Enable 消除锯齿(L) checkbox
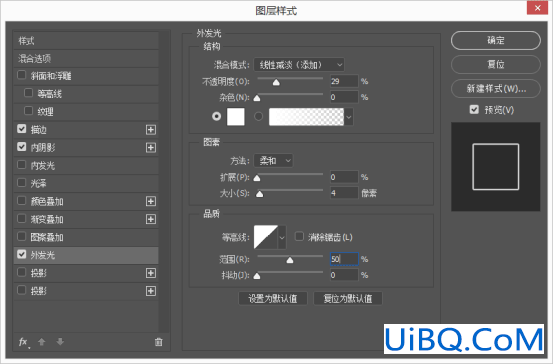Screen dimensions: 554x364 pyautogui.click(x=299, y=236)
